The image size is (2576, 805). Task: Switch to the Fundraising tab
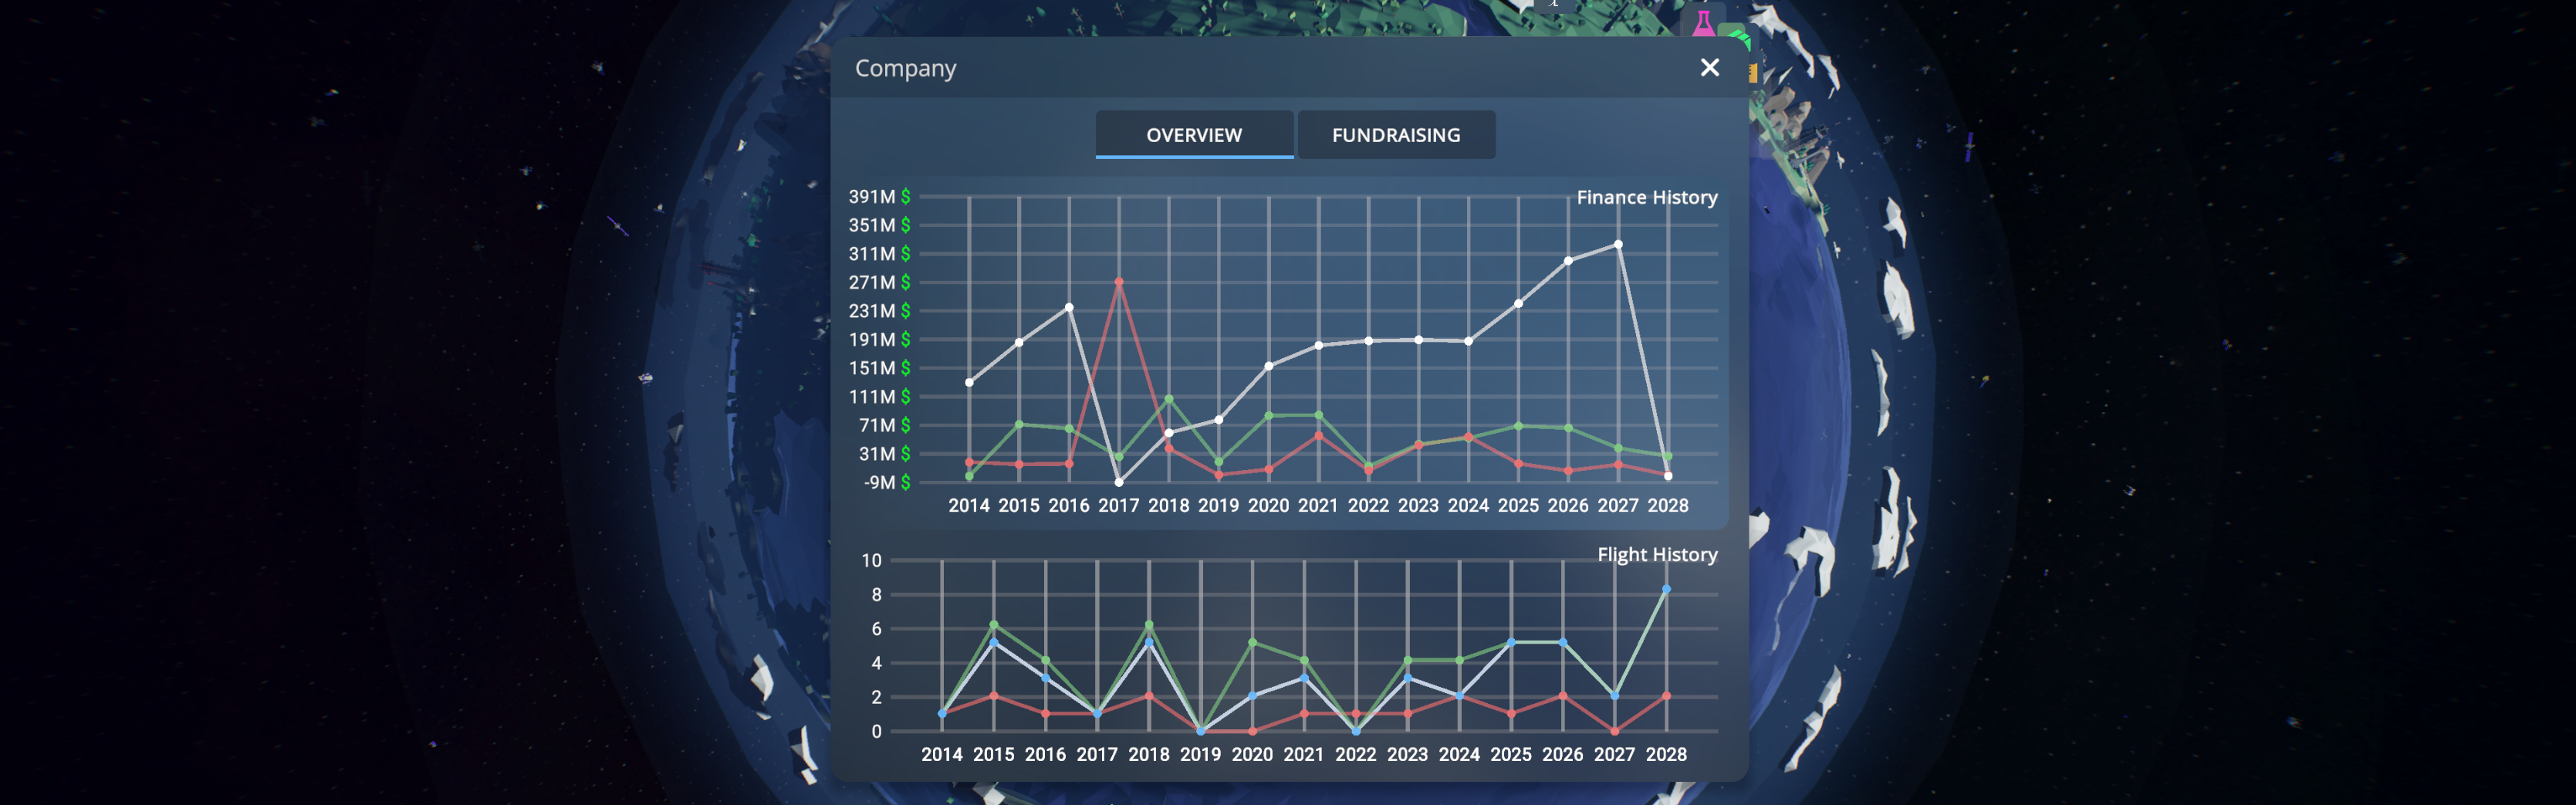click(x=1395, y=135)
